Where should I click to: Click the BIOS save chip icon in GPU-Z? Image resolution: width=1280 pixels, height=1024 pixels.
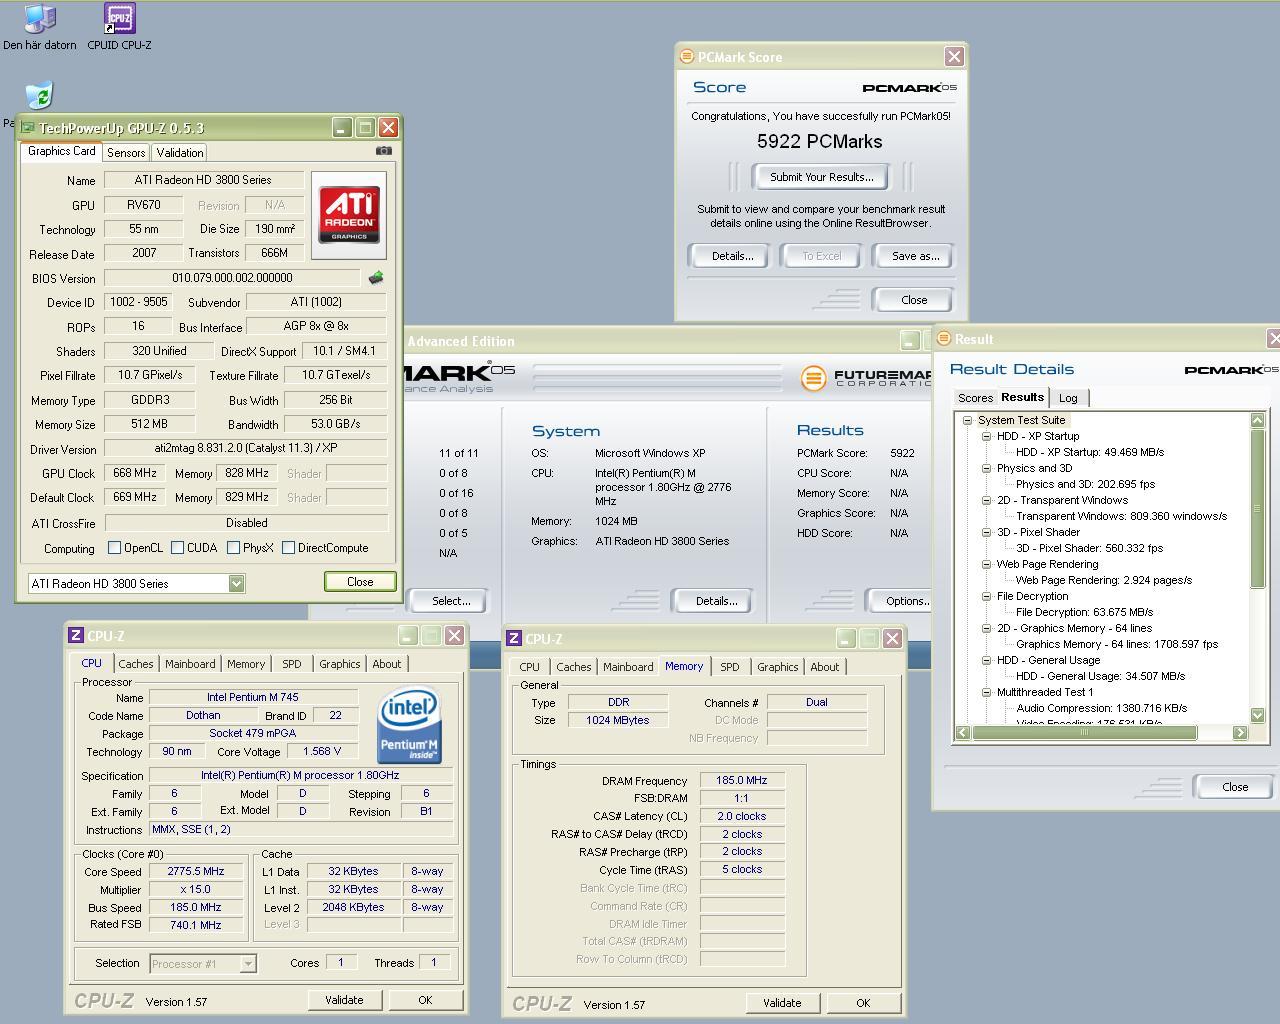376,278
